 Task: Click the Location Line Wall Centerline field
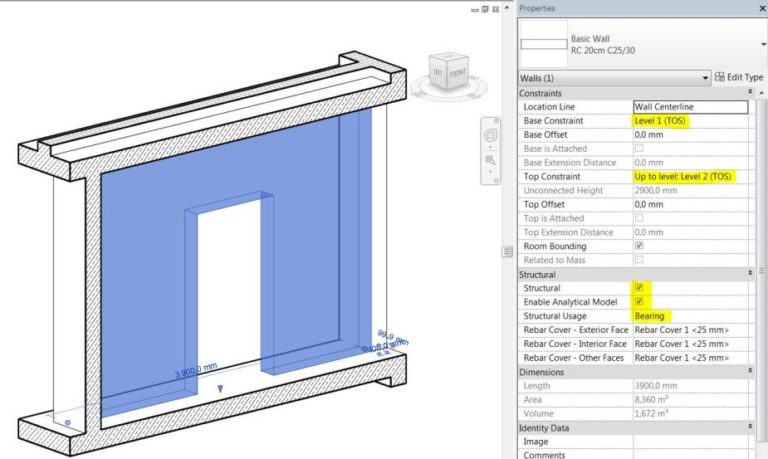pos(690,106)
